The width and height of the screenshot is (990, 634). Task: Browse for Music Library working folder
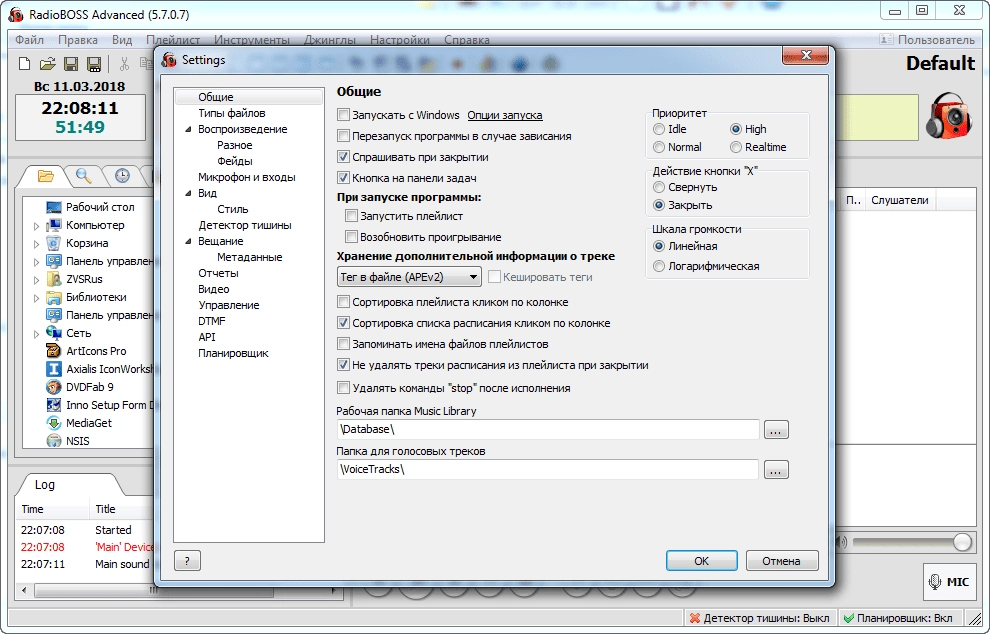776,429
